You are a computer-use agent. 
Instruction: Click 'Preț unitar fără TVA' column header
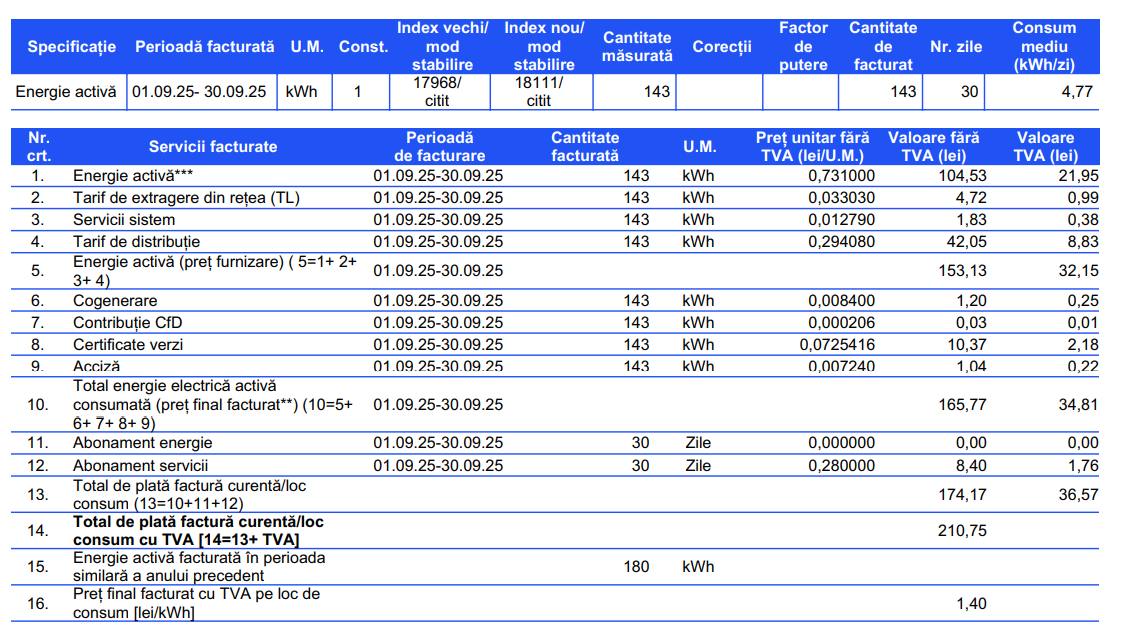point(812,147)
